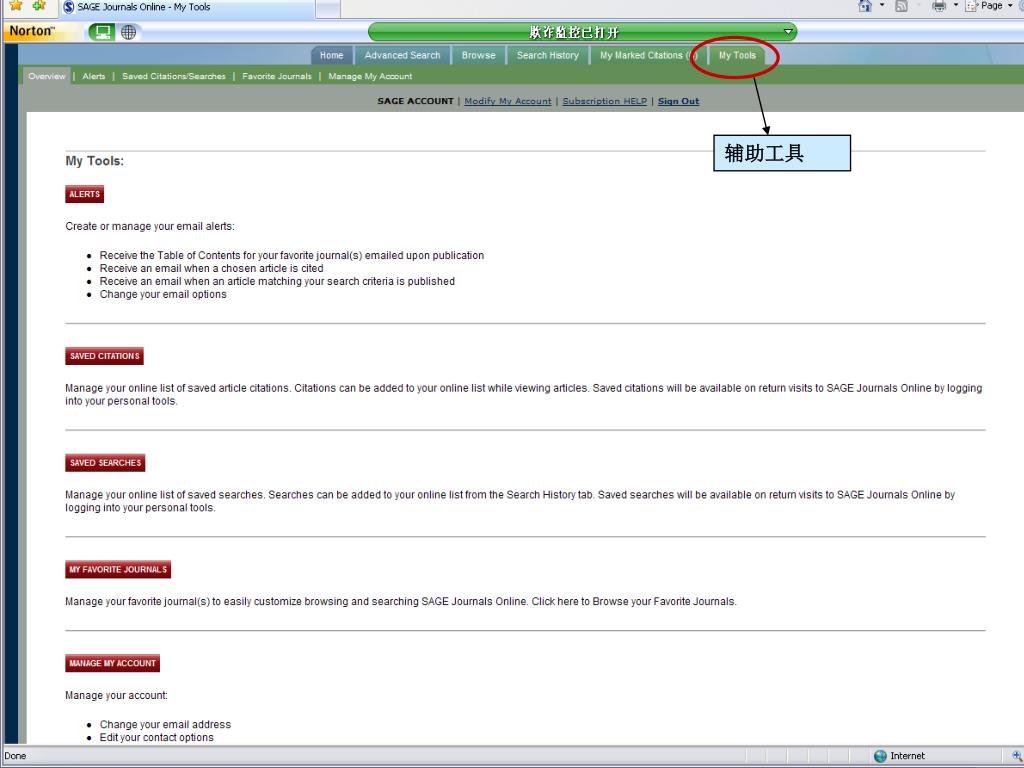Screen dimensions: 1024x768
Task: Click 'Manage your account:' text
Action: tap(116, 696)
